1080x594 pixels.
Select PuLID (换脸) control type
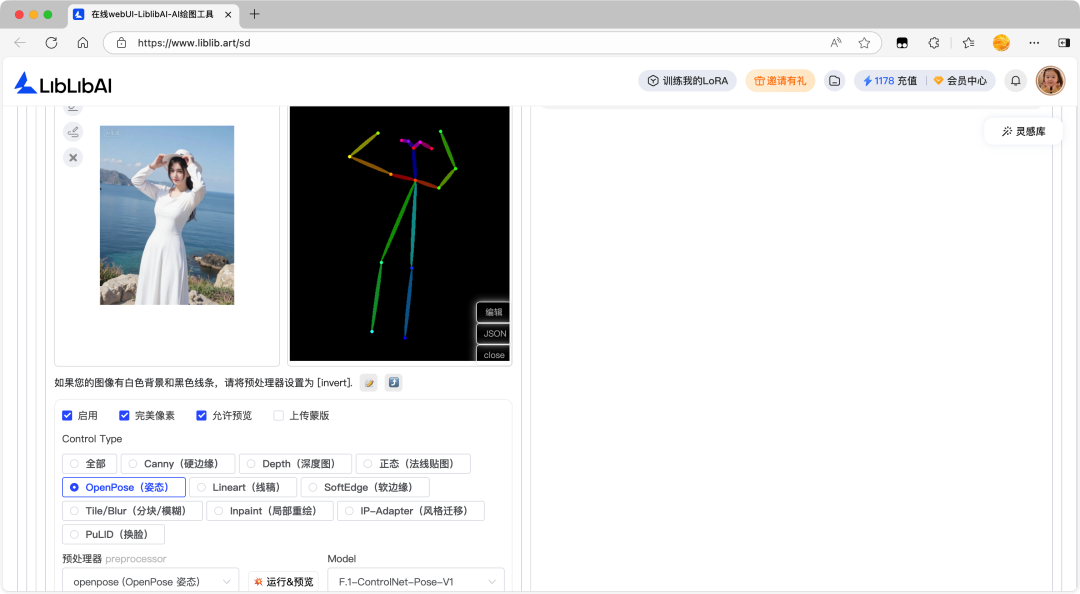point(114,534)
